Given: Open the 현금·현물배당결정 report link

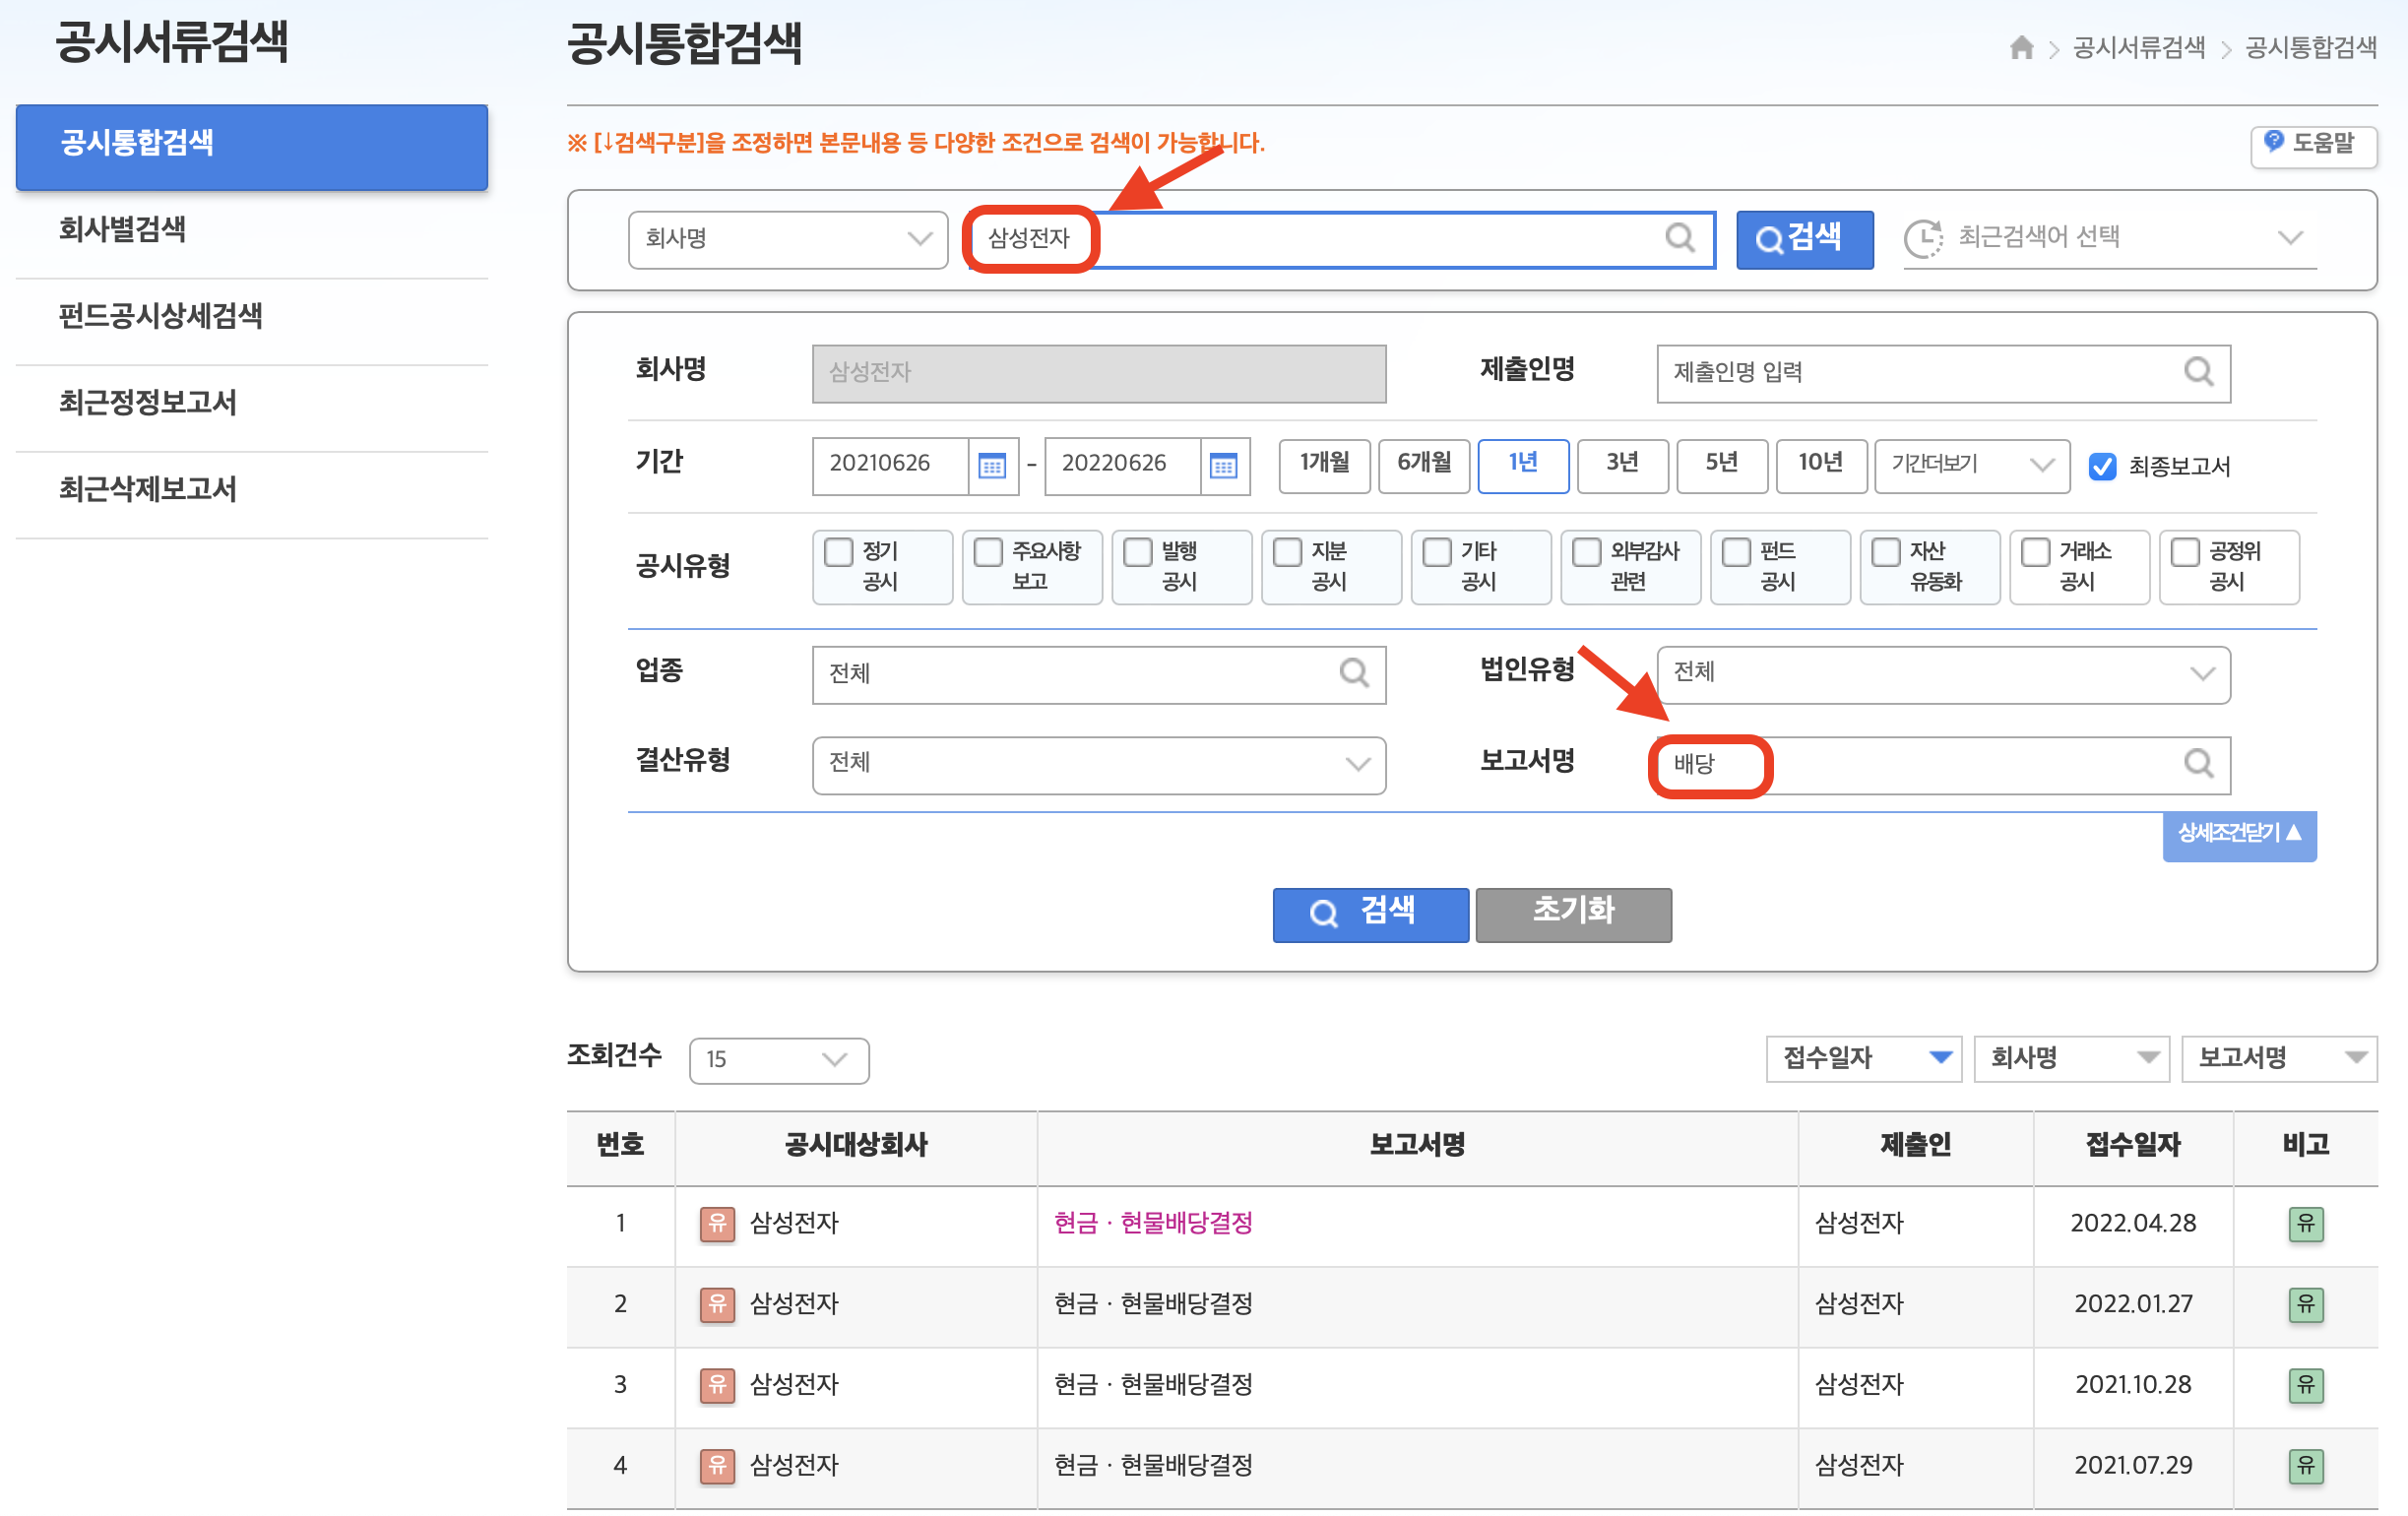Looking at the screenshot, I should tap(1152, 1223).
